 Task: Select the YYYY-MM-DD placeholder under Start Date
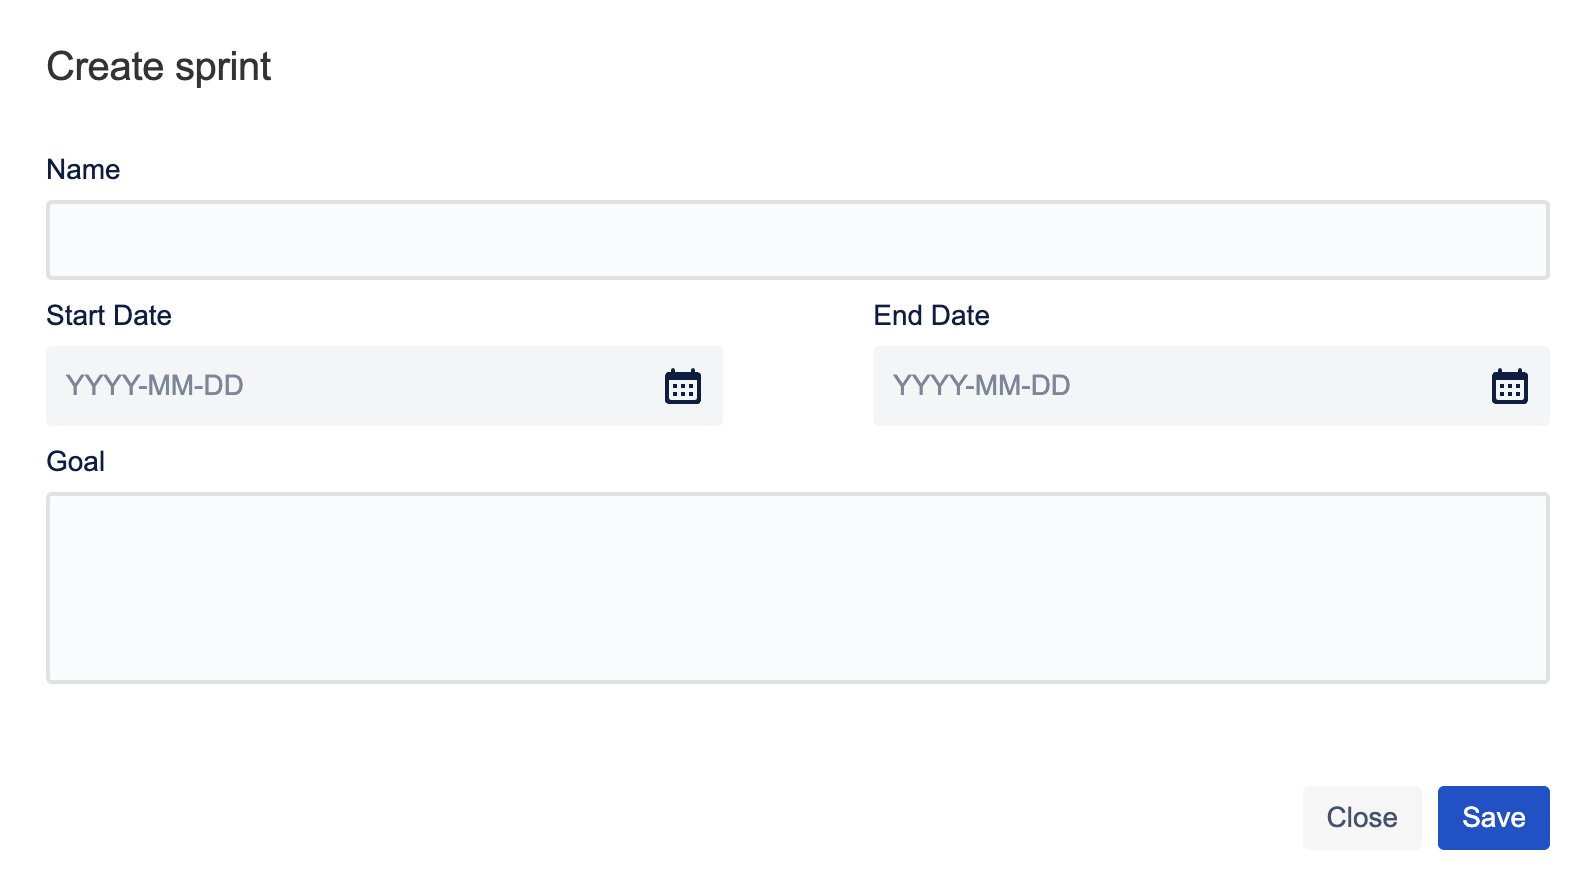click(x=155, y=386)
